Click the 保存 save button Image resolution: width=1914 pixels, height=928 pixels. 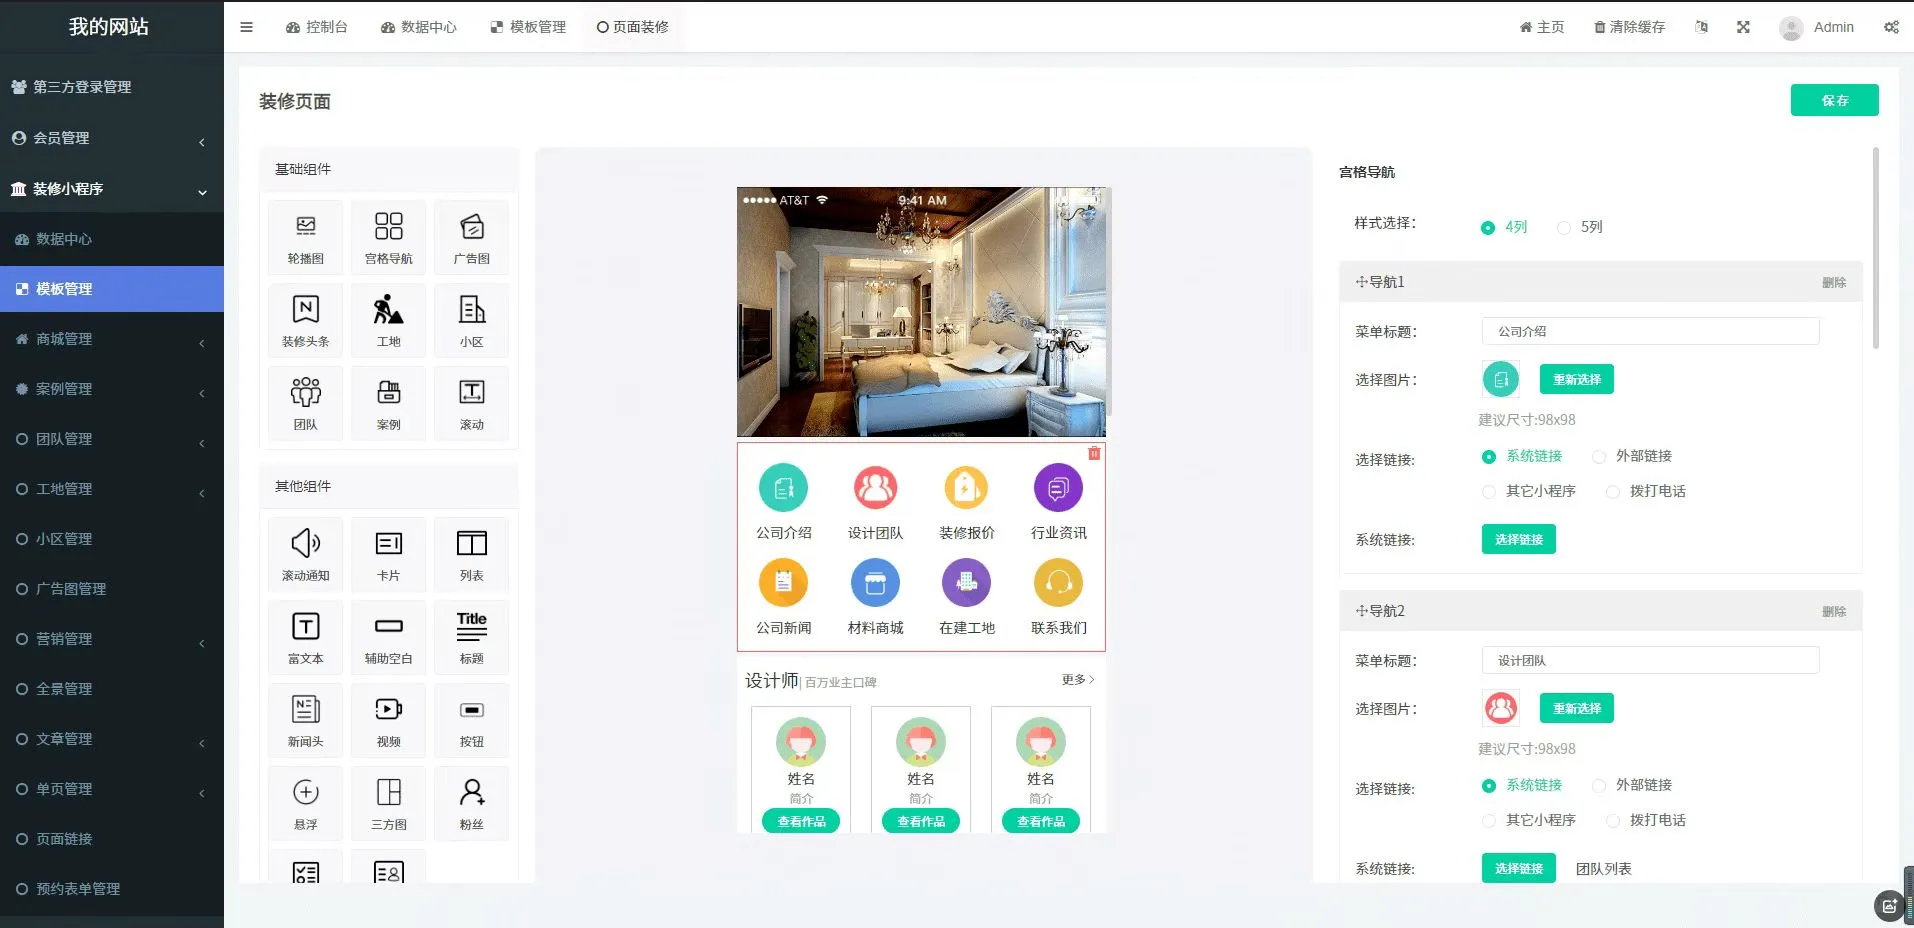[1834, 100]
